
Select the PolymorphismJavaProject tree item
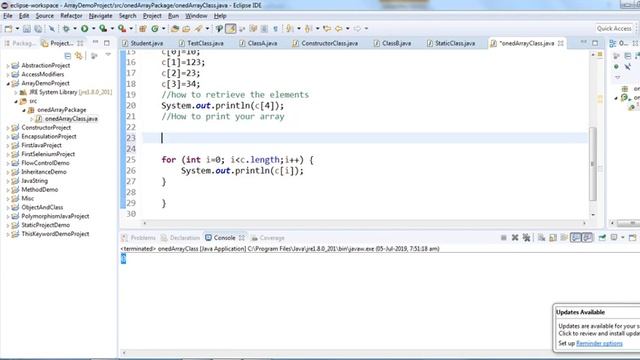pos(55,216)
